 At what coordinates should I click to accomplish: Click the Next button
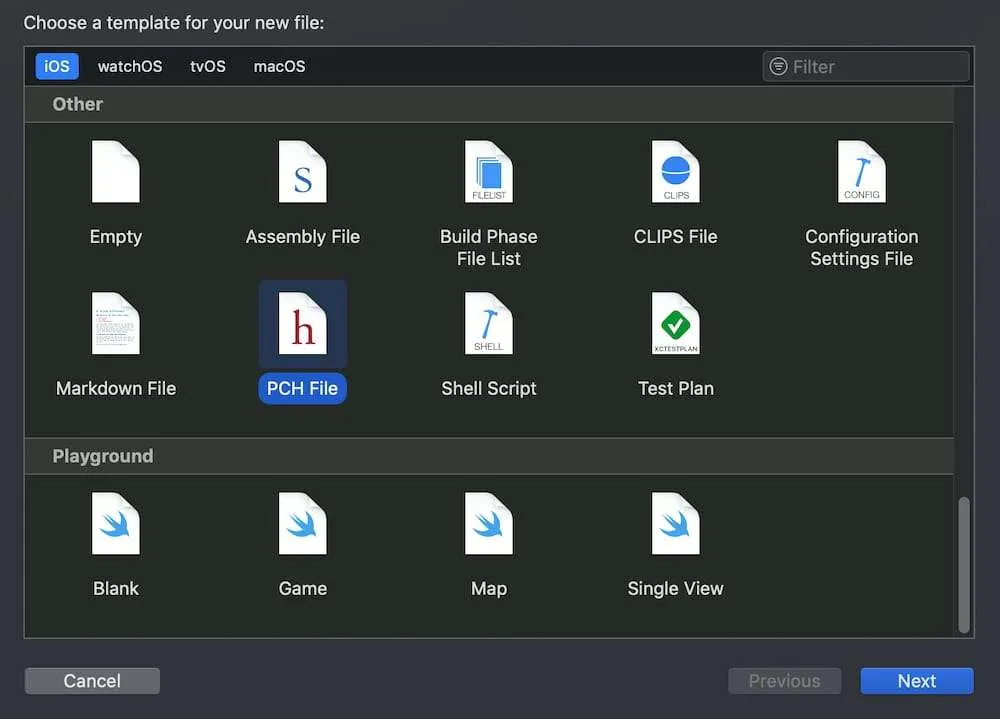(917, 681)
